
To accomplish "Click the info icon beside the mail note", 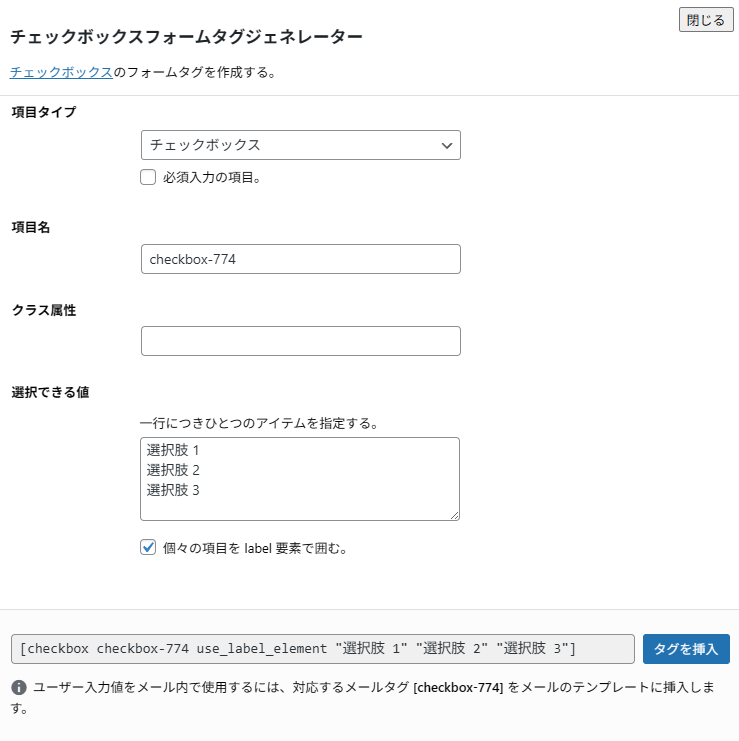I will [19, 688].
